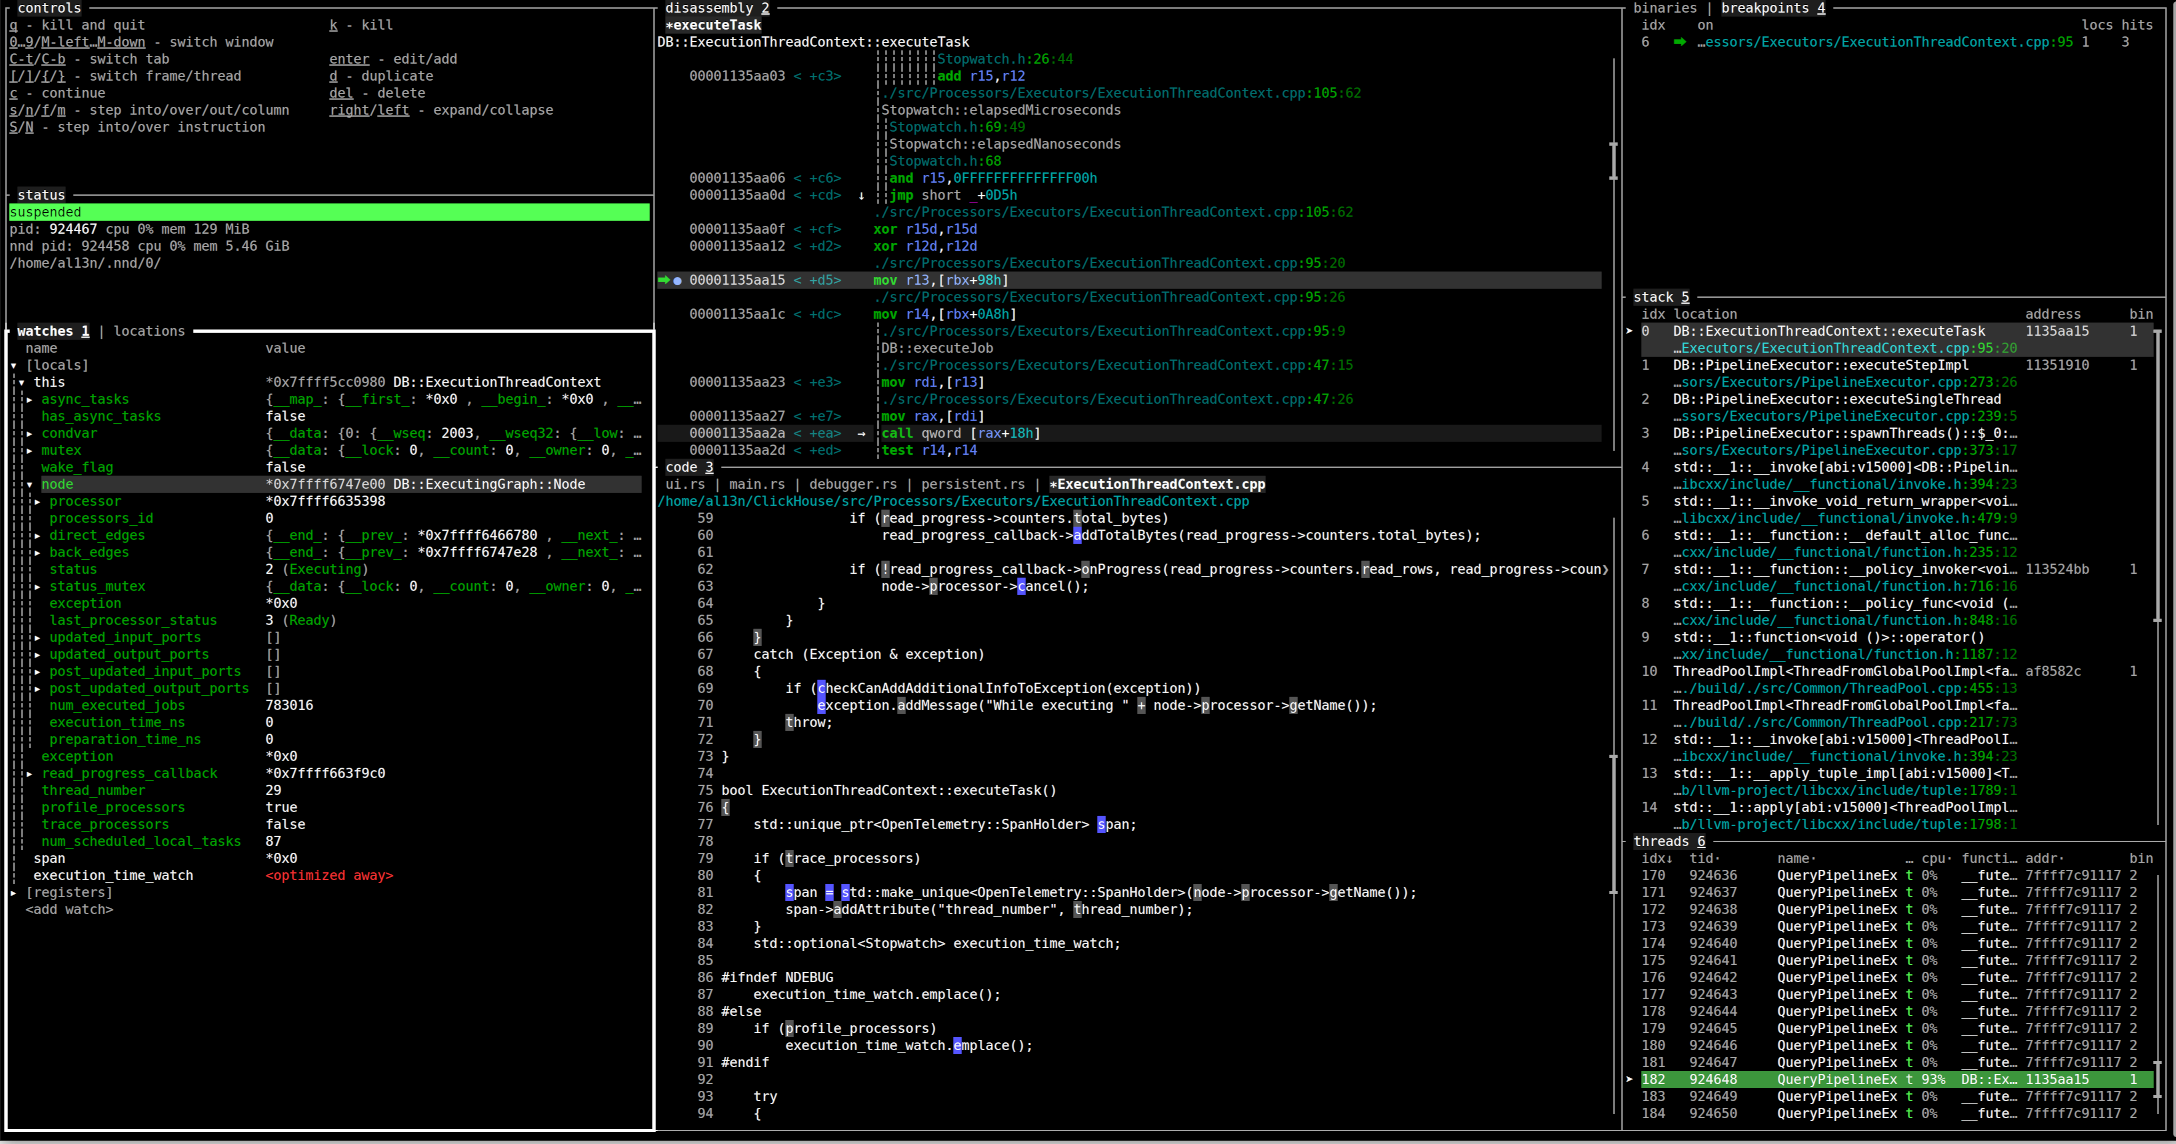Sort threads by the tid column header
2176x1144 pixels.
click(x=1705, y=859)
